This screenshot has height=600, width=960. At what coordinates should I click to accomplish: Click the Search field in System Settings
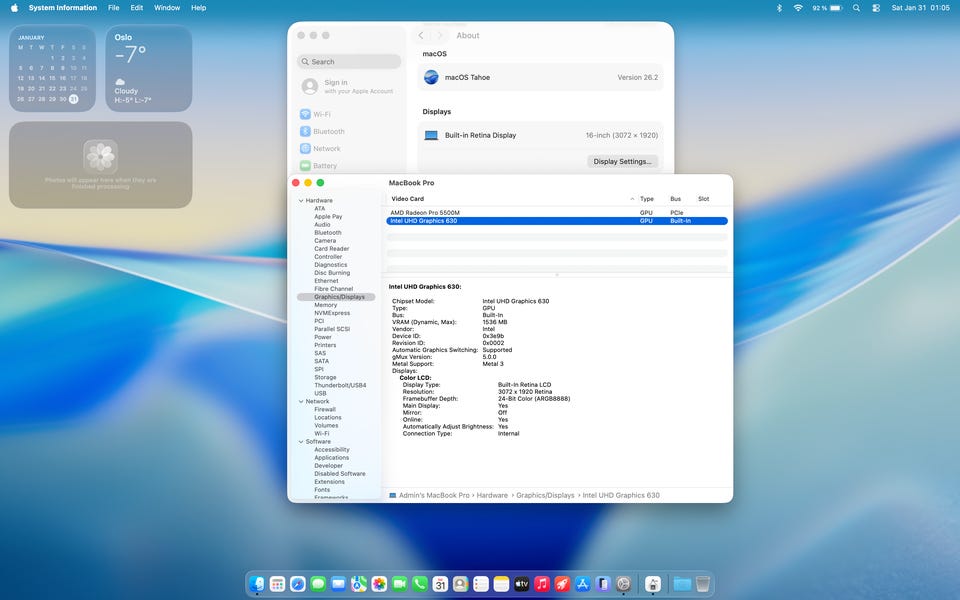click(350, 62)
